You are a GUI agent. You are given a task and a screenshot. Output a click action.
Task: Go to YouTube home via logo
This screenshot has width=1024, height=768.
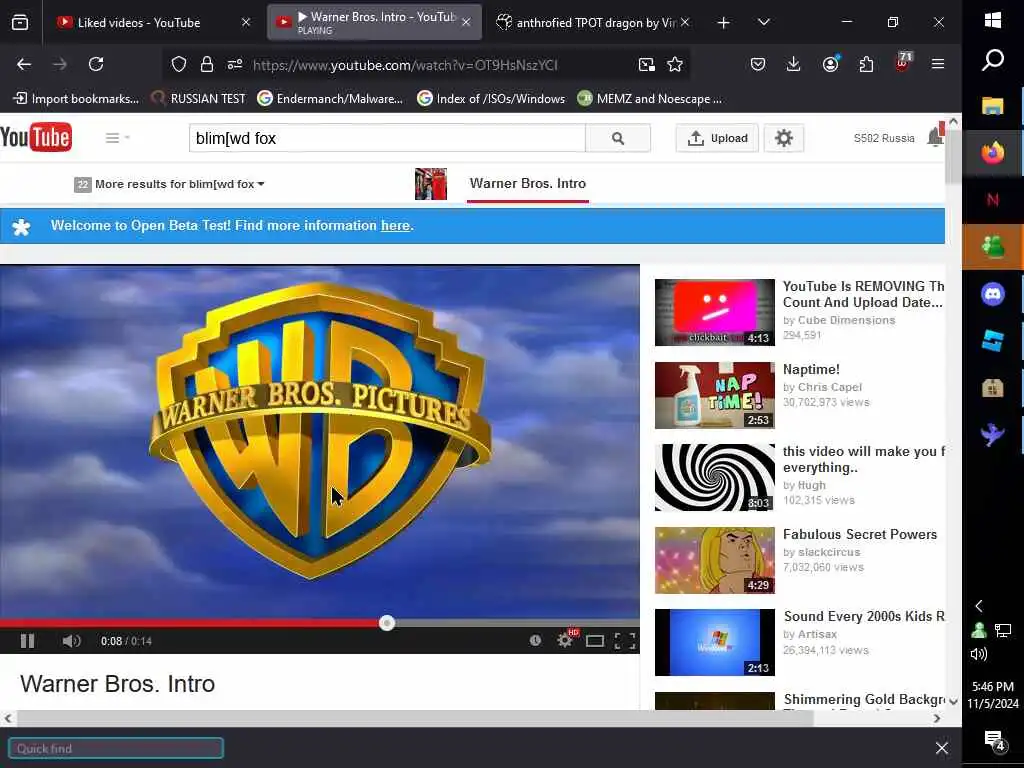(x=36, y=137)
